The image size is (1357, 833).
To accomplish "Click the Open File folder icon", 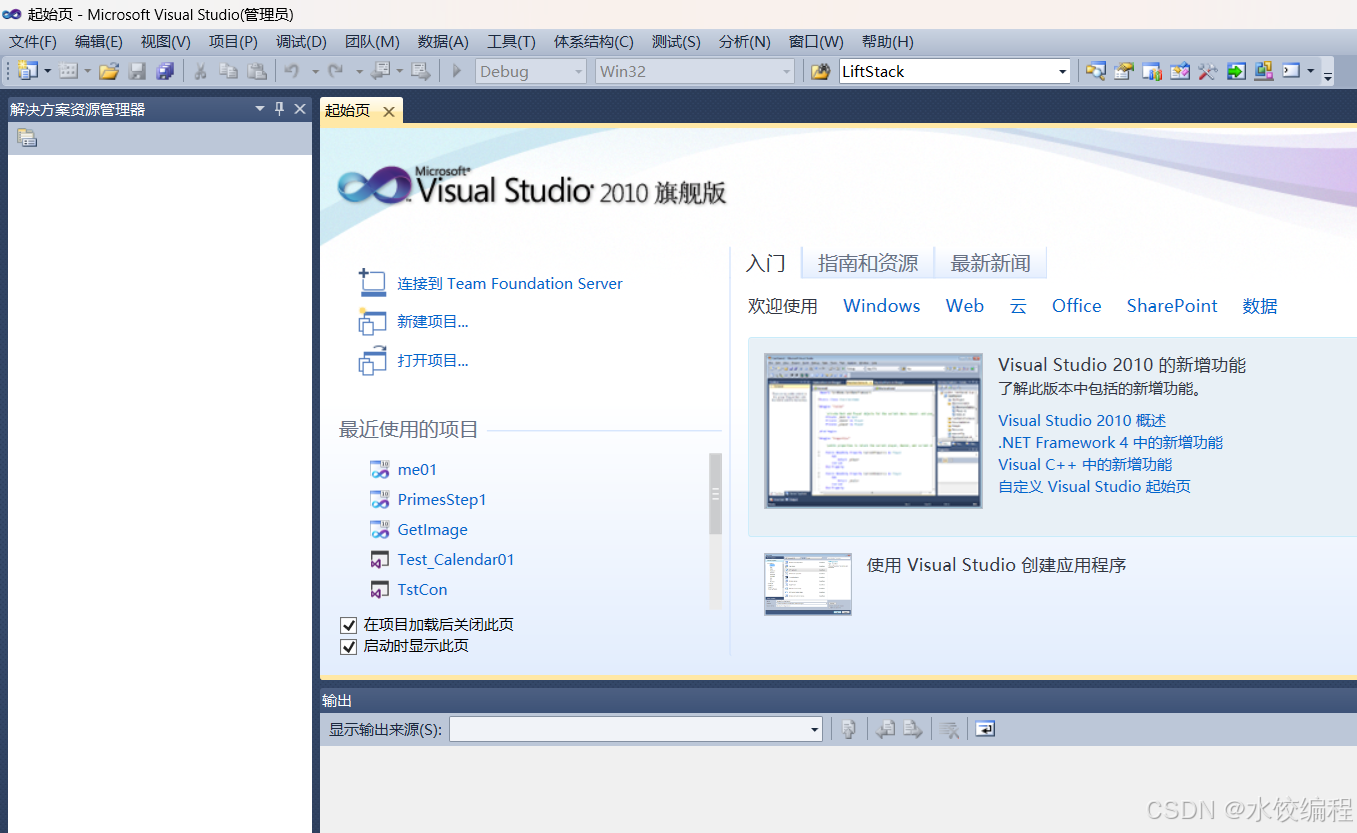I will (109, 71).
